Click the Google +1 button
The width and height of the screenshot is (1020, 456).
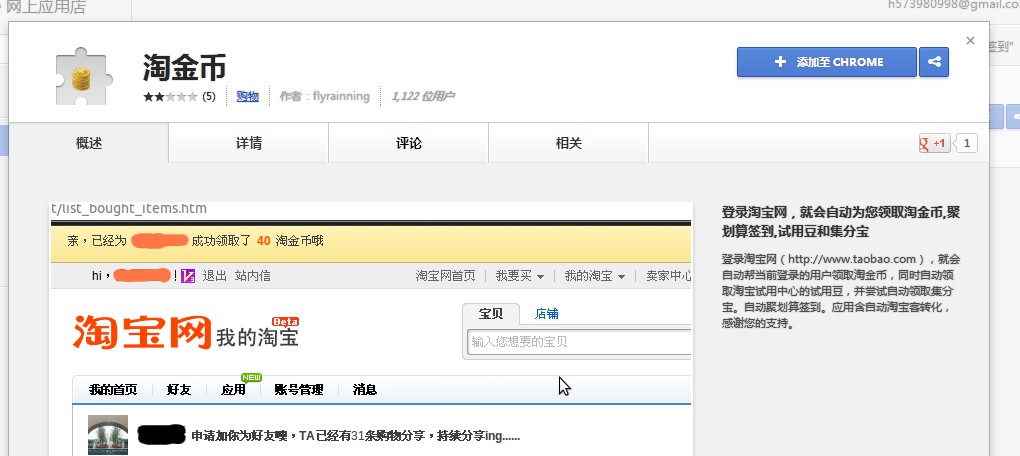(933, 143)
